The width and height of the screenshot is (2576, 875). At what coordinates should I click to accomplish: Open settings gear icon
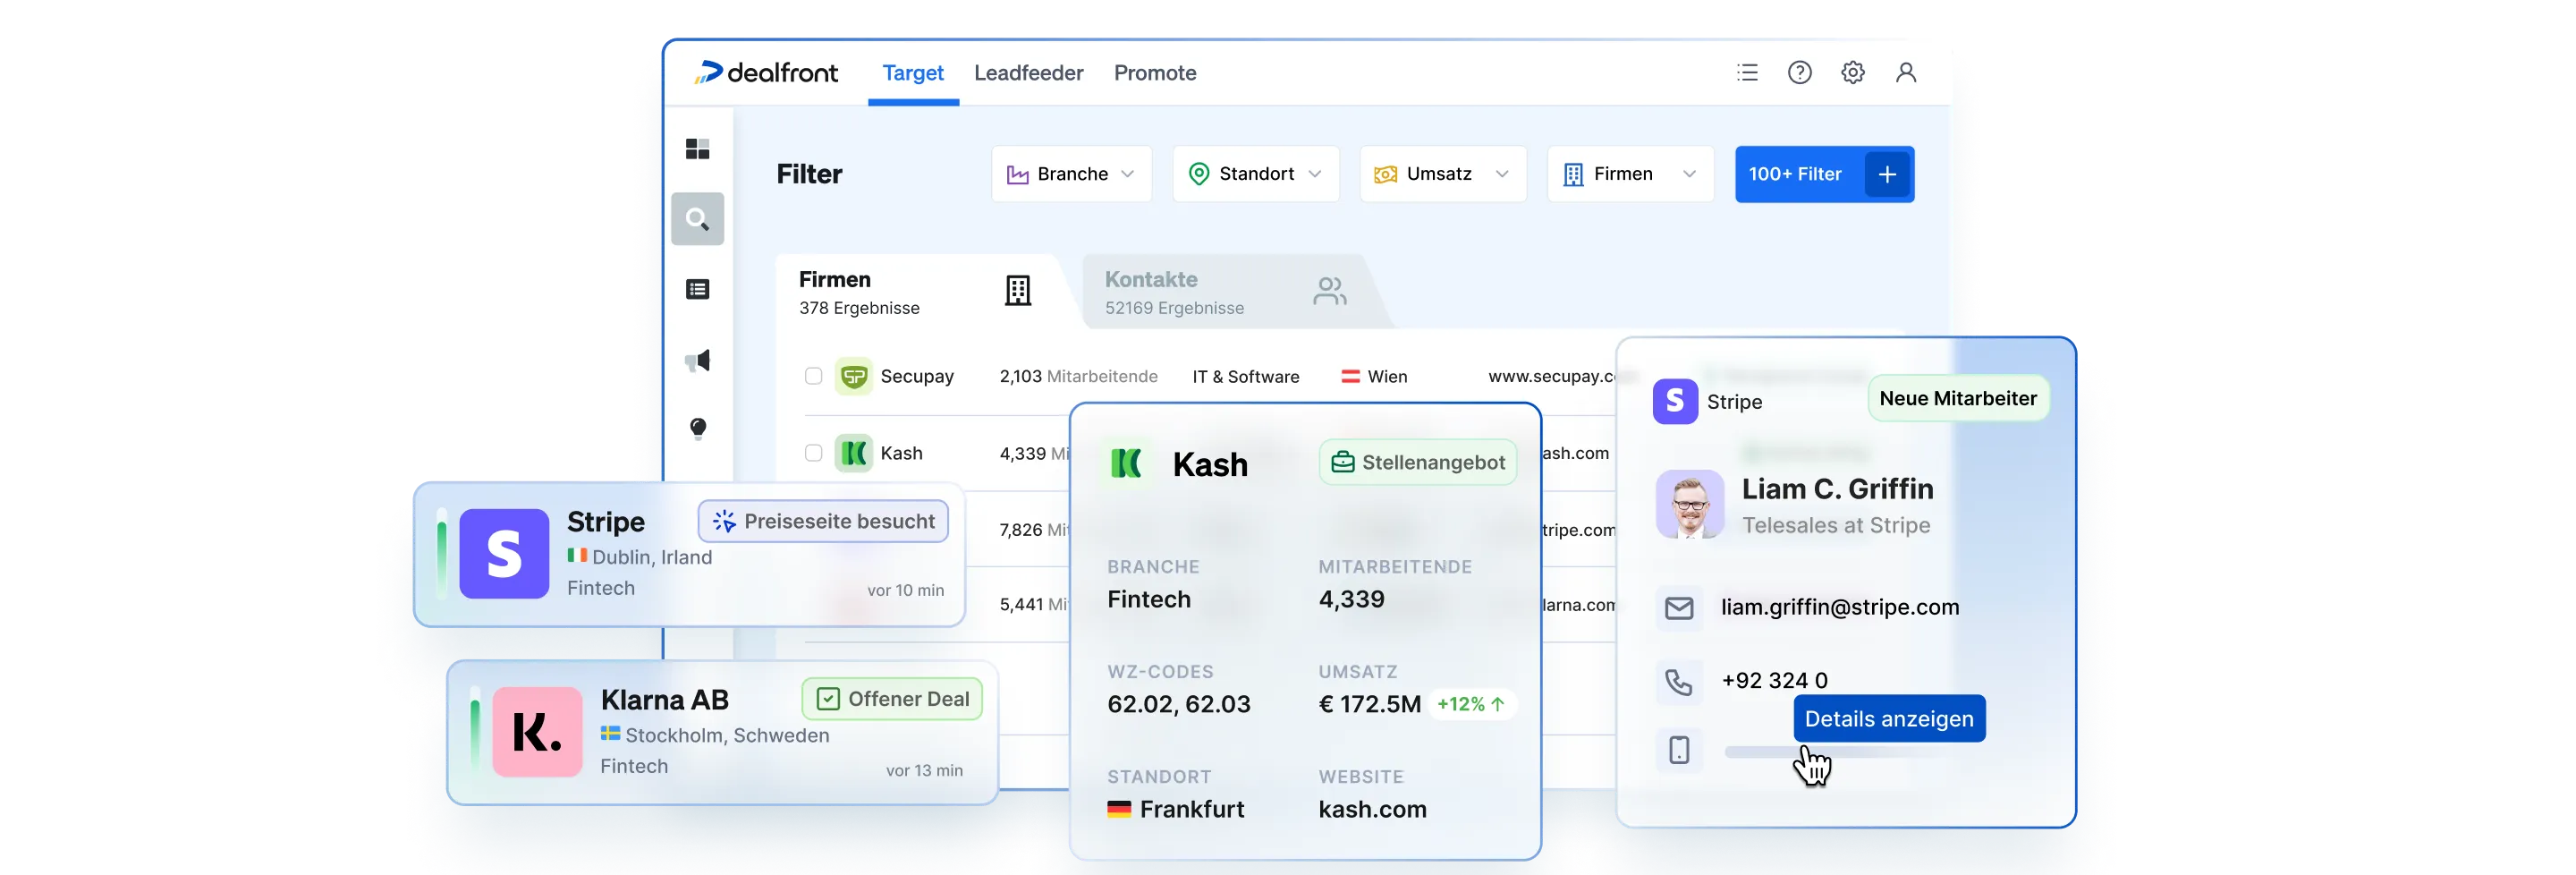pos(1852,72)
